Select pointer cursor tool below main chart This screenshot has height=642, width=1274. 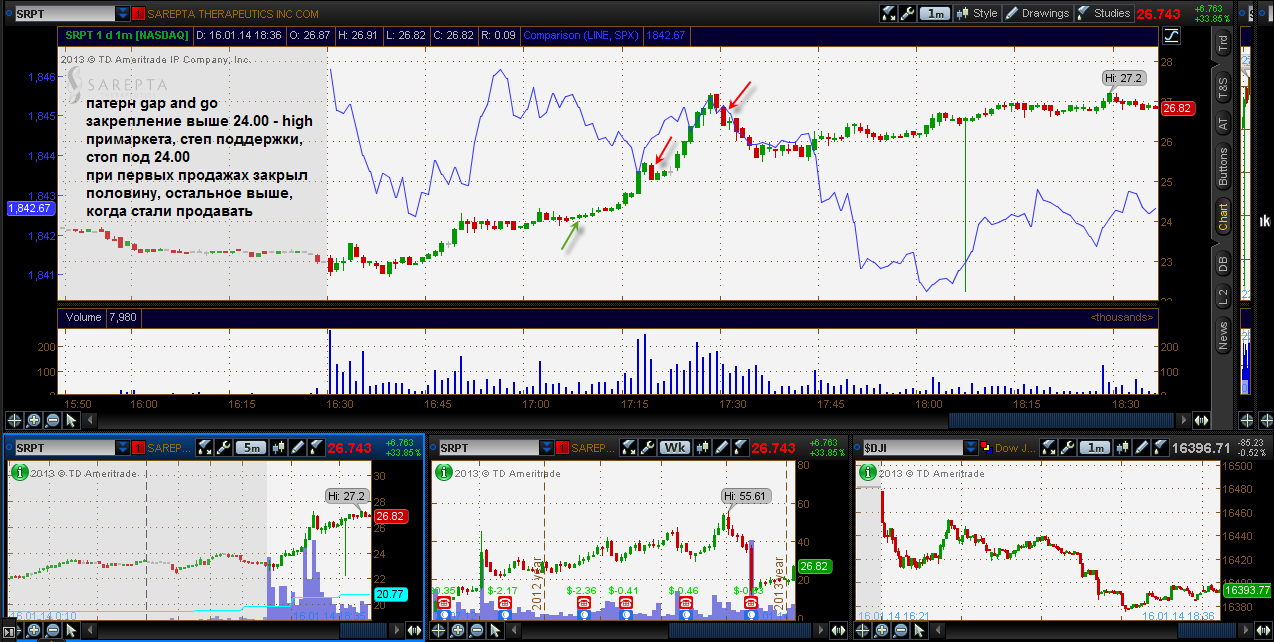point(71,421)
